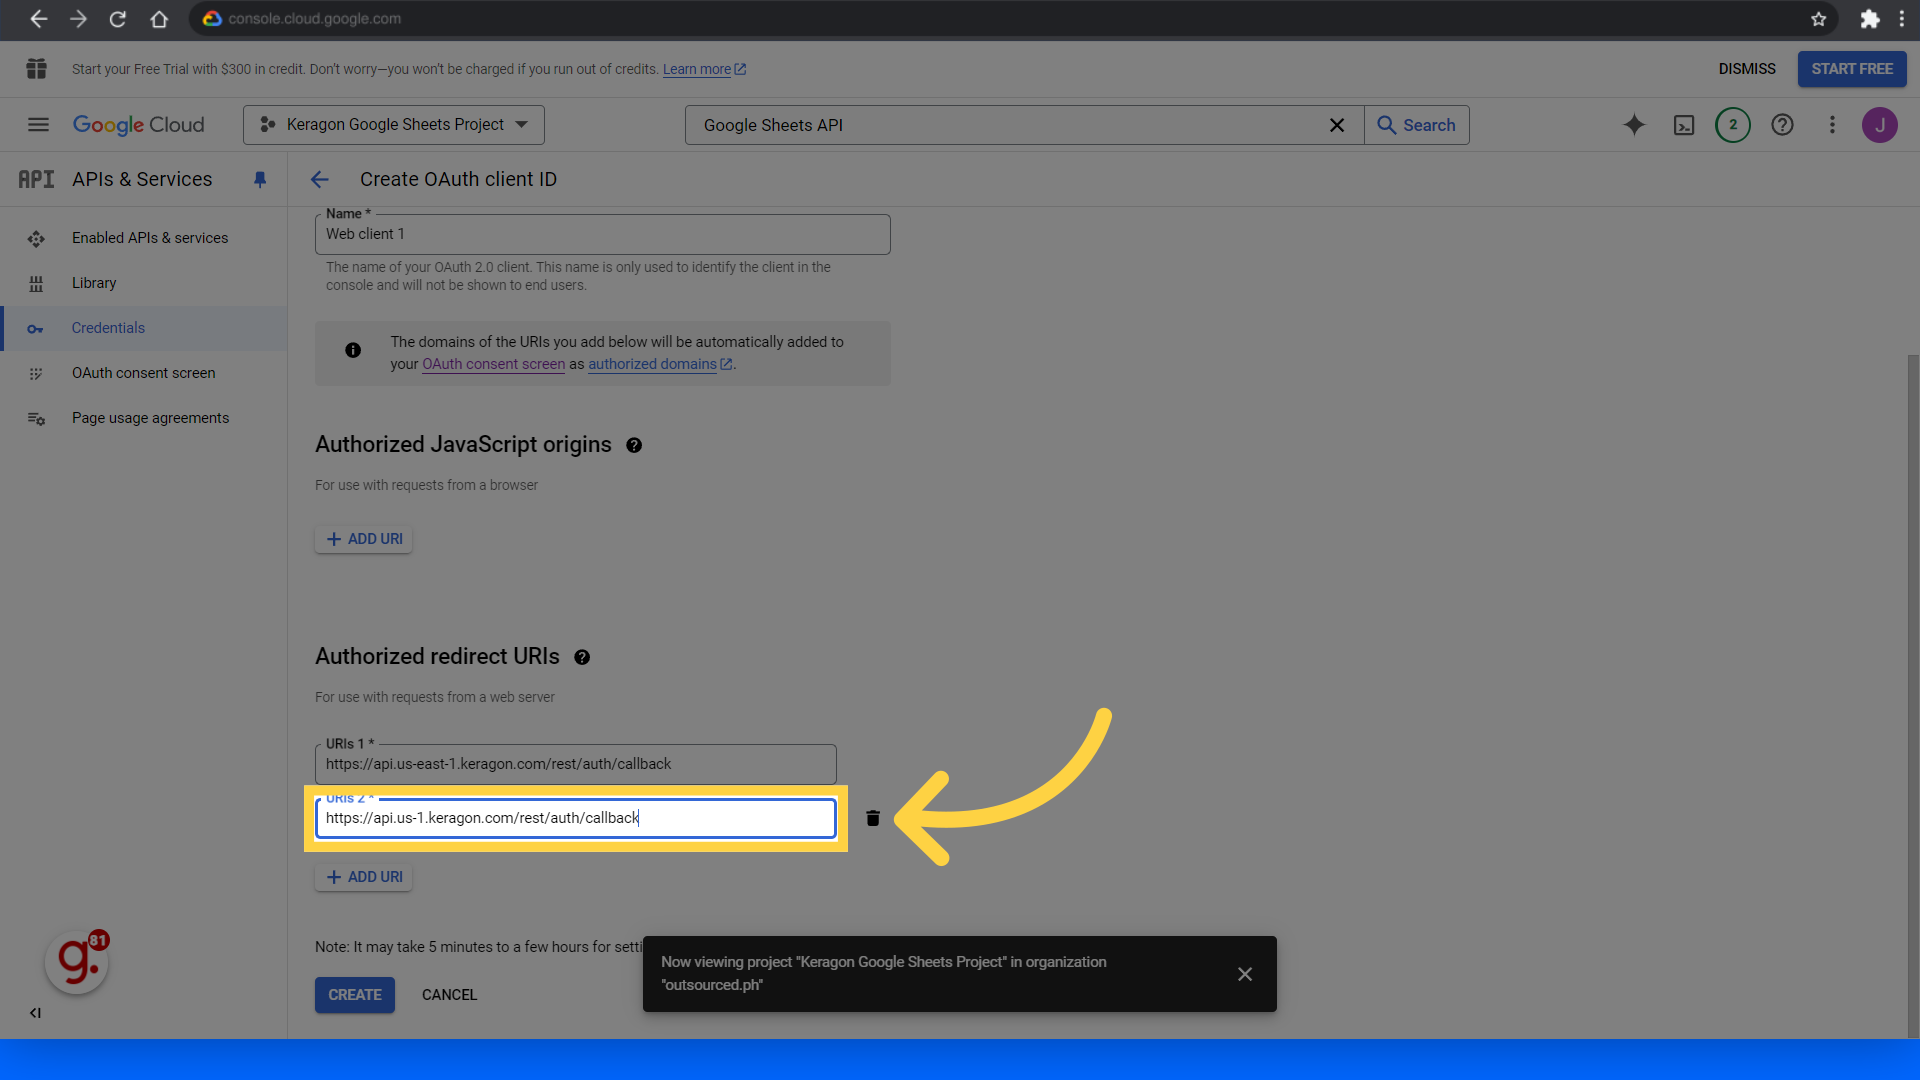Click the free trial gift icon
Viewport: 1920px width, 1080px height.
[x=37, y=69]
